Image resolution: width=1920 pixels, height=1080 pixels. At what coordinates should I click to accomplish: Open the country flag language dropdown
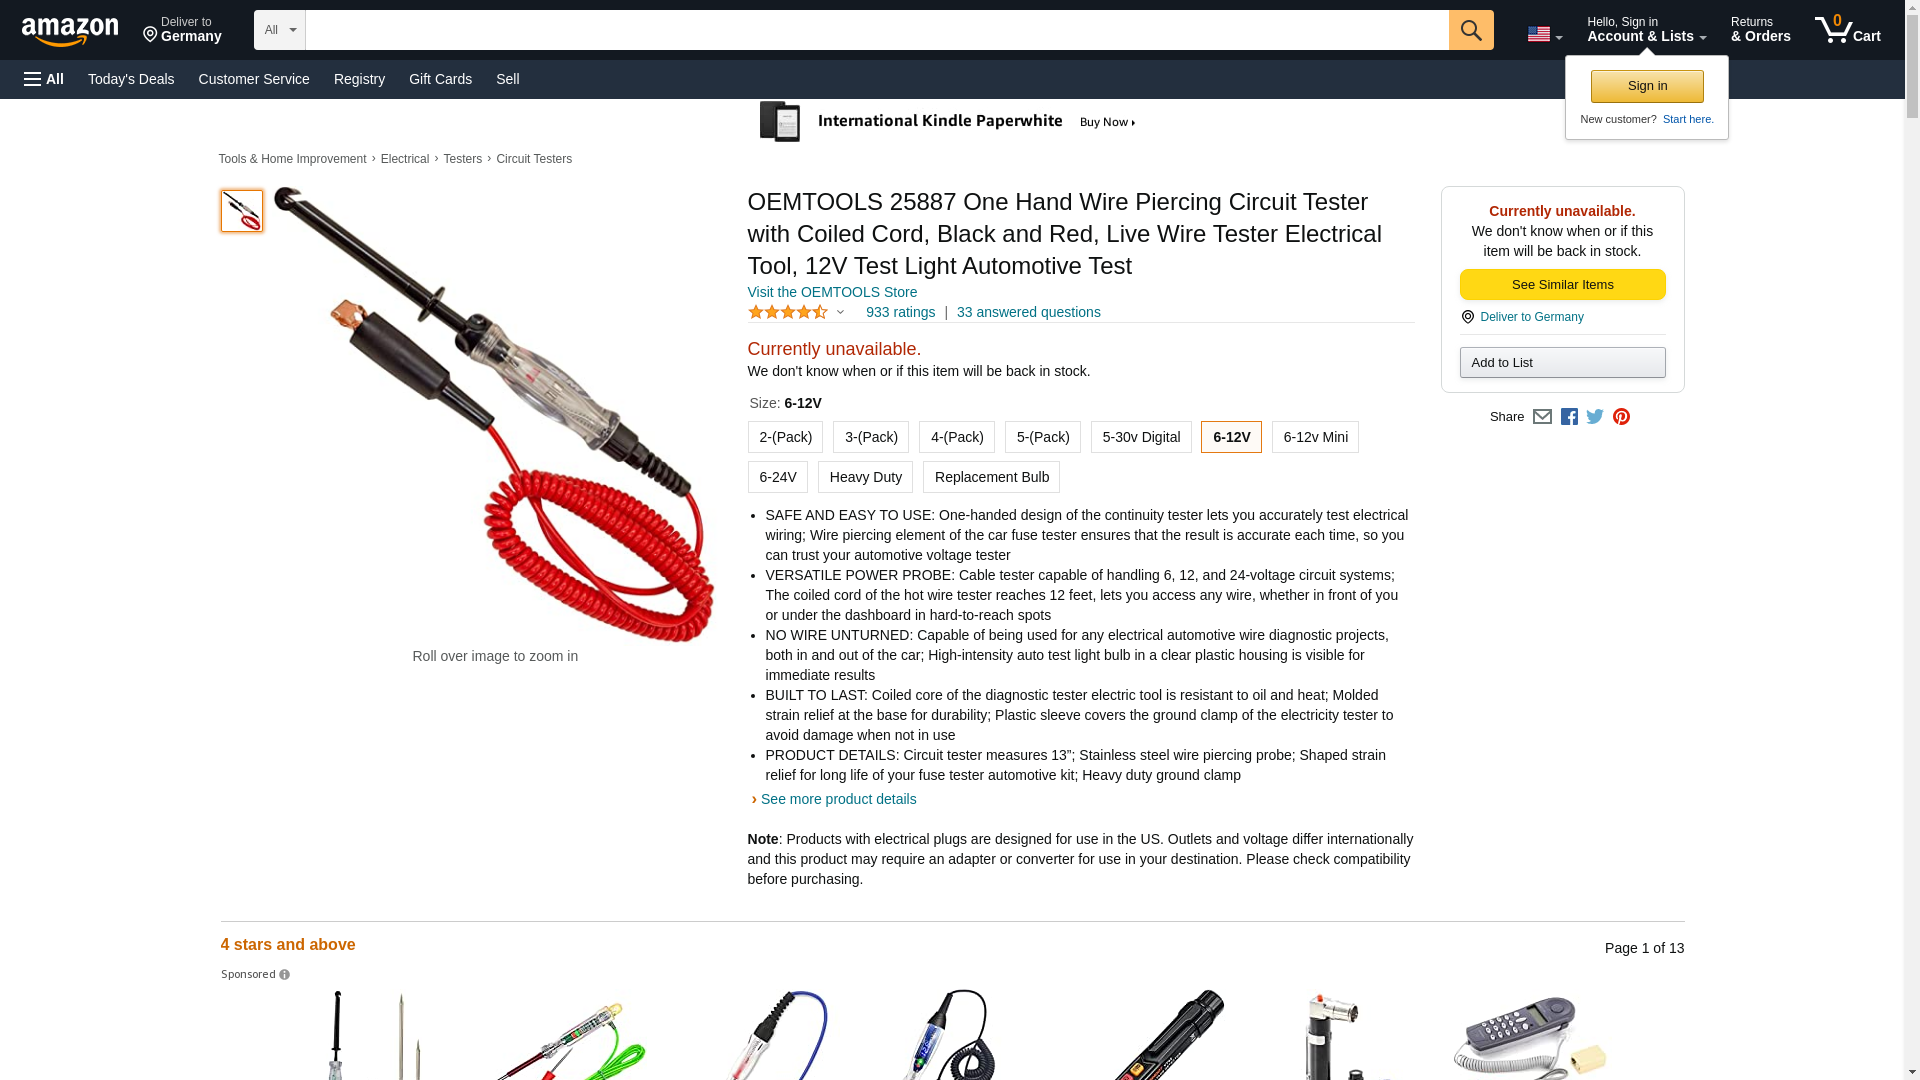point(1544,34)
